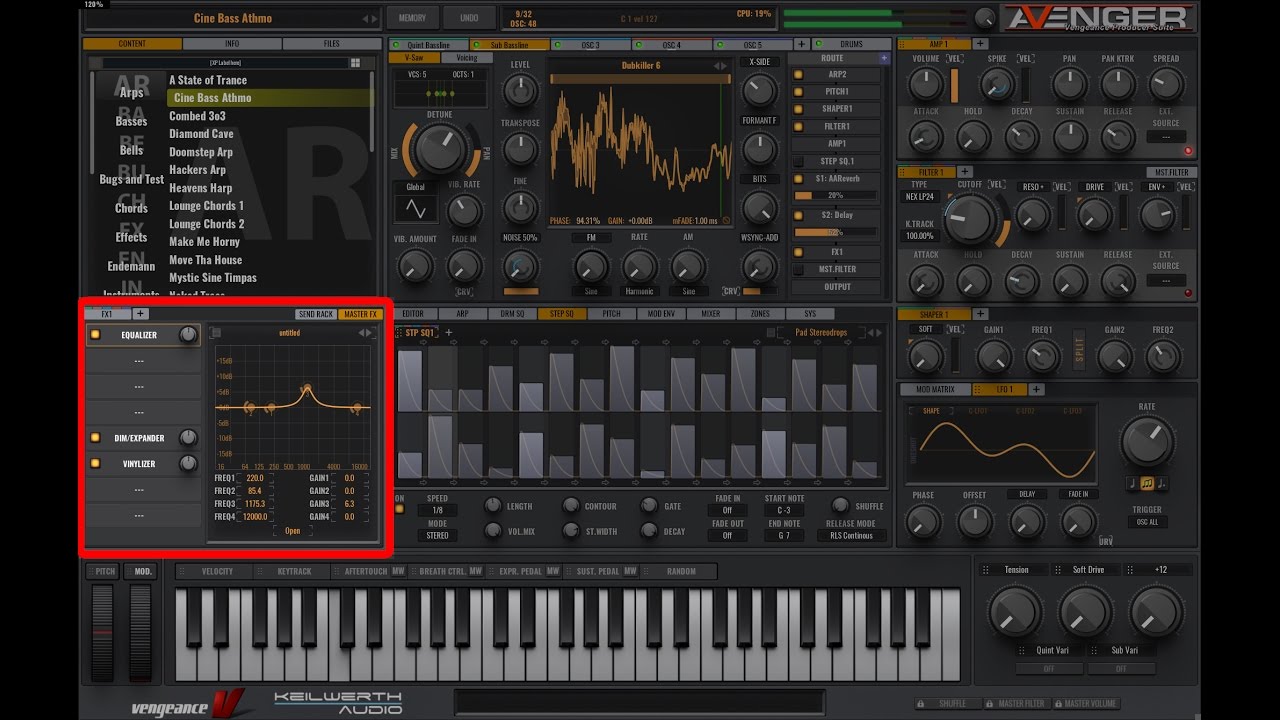Toggle the PITCH1 routing LED
The width and height of the screenshot is (1280, 720).
[x=798, y=91]
